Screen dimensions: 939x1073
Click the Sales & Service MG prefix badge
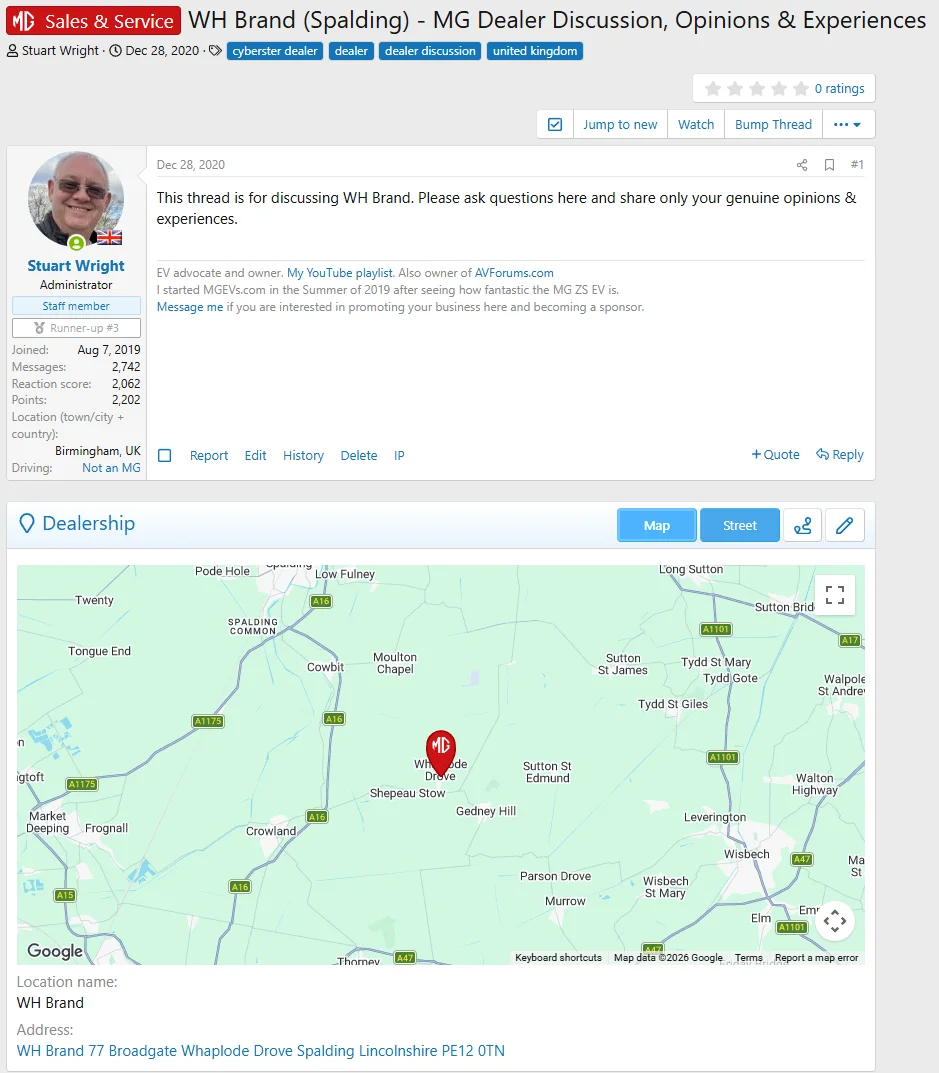click(x=93, y=21)
